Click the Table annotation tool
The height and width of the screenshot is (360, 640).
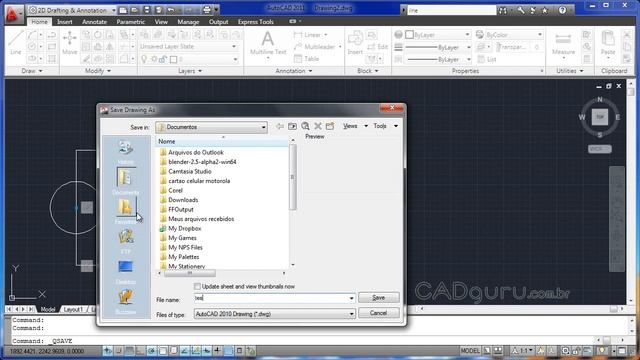pos(307,59)
